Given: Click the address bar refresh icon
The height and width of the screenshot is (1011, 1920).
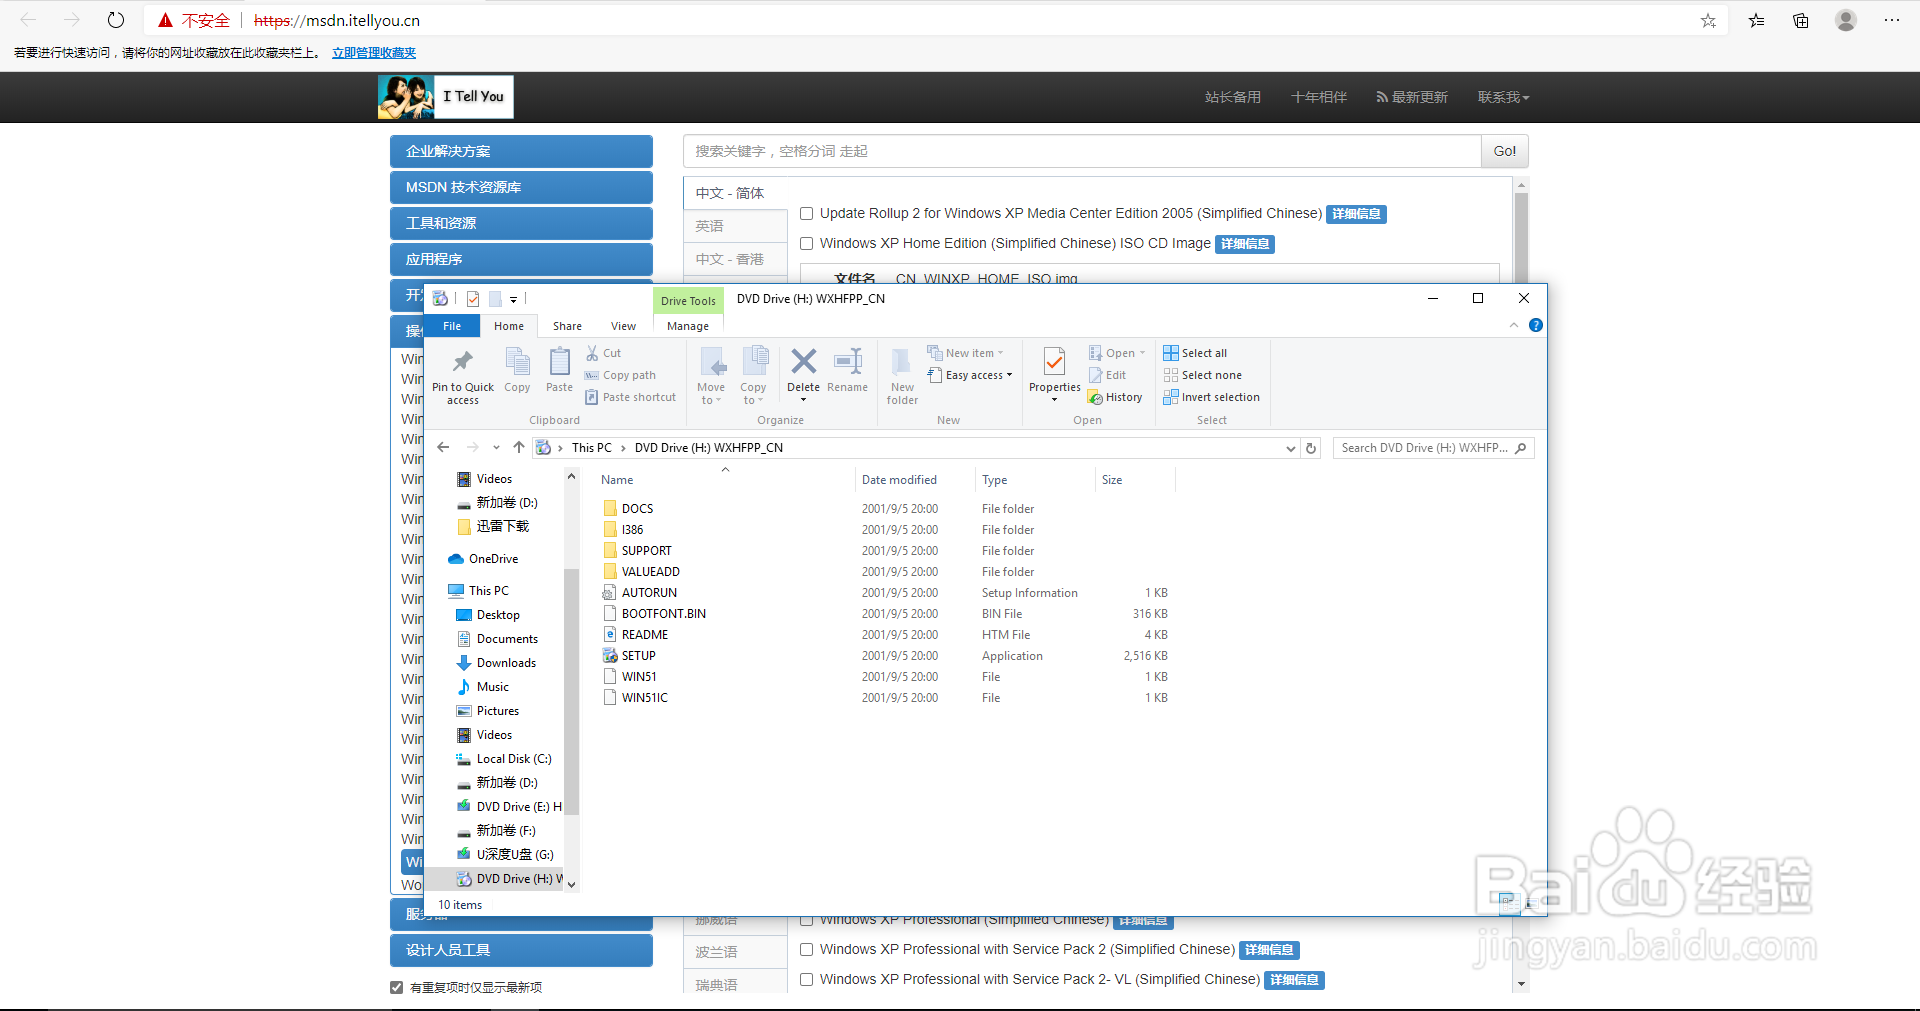Looking at the screenshot, I should click(x=1311, y=448).
